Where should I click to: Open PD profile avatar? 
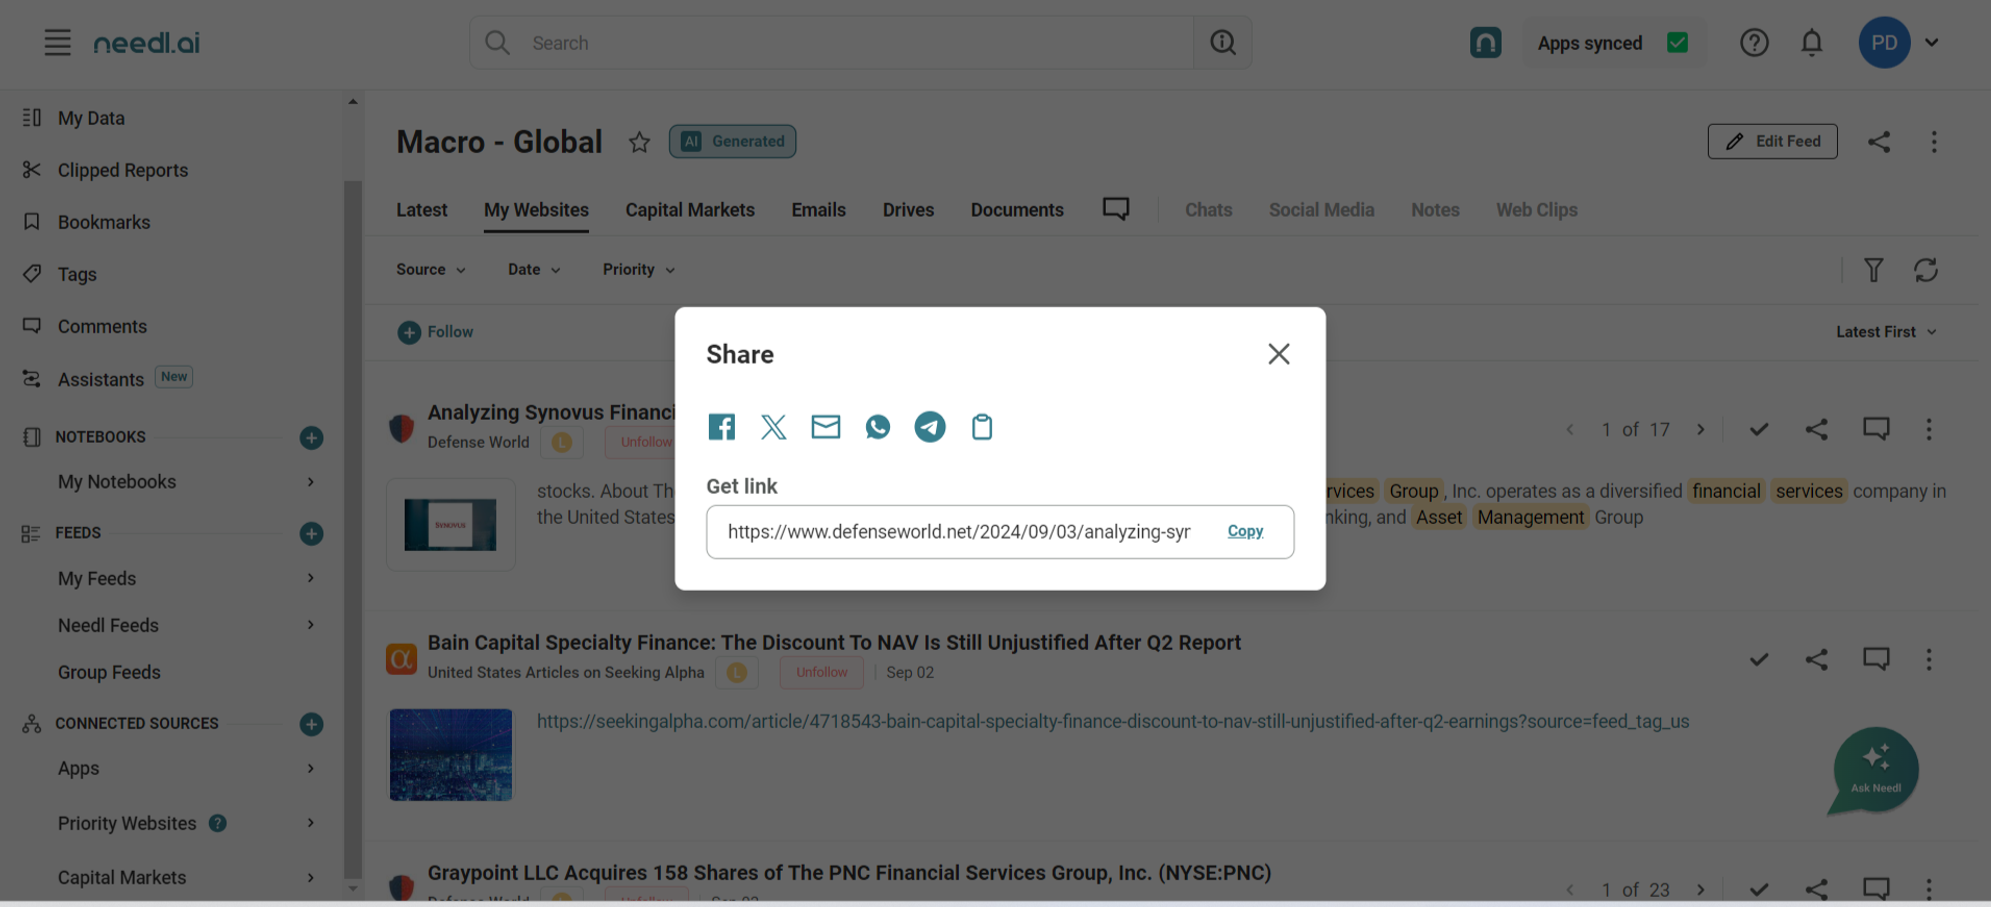click(1884, 43)
